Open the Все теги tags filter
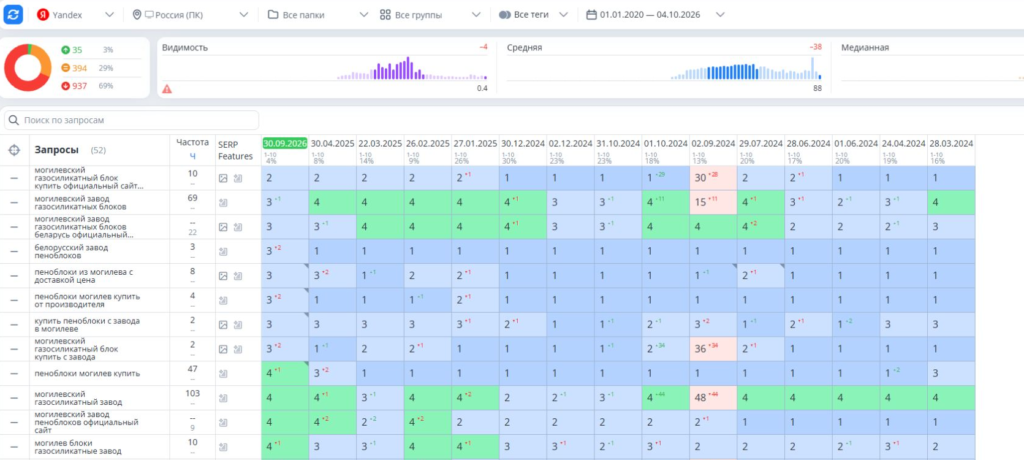The height and width of the screenshot is (460, 1024). coord(534,14)
